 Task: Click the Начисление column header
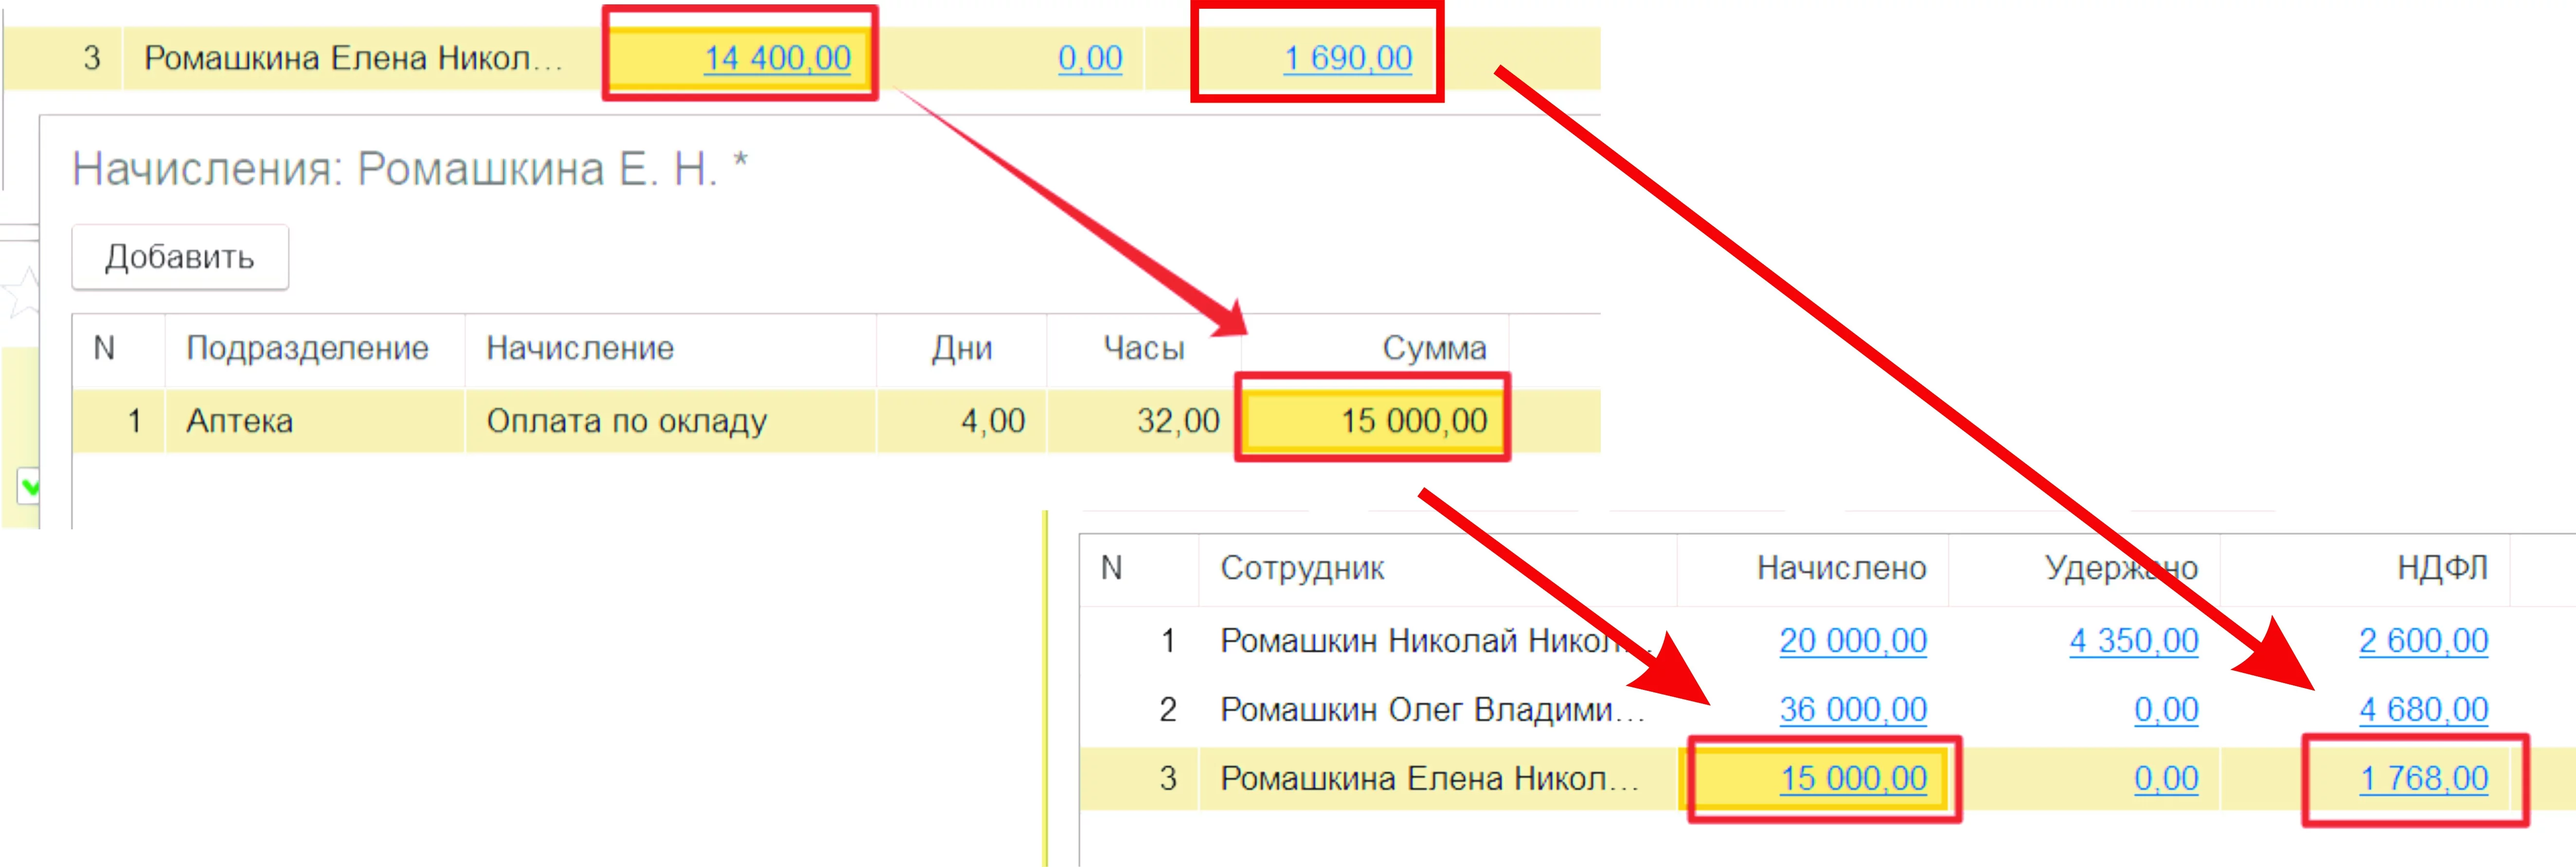580,348
